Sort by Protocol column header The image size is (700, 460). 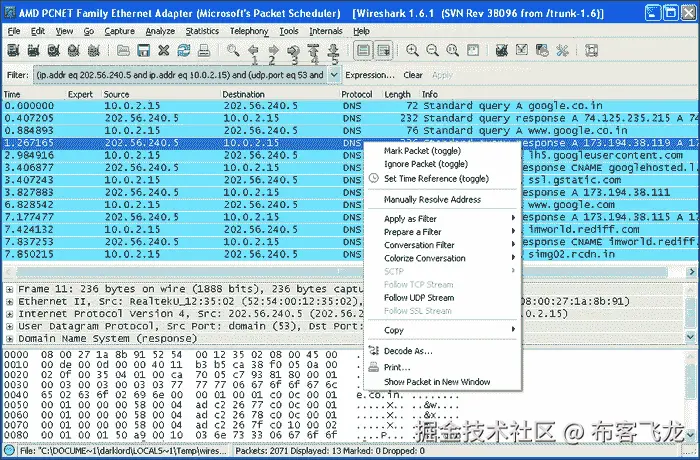(361, 94)
